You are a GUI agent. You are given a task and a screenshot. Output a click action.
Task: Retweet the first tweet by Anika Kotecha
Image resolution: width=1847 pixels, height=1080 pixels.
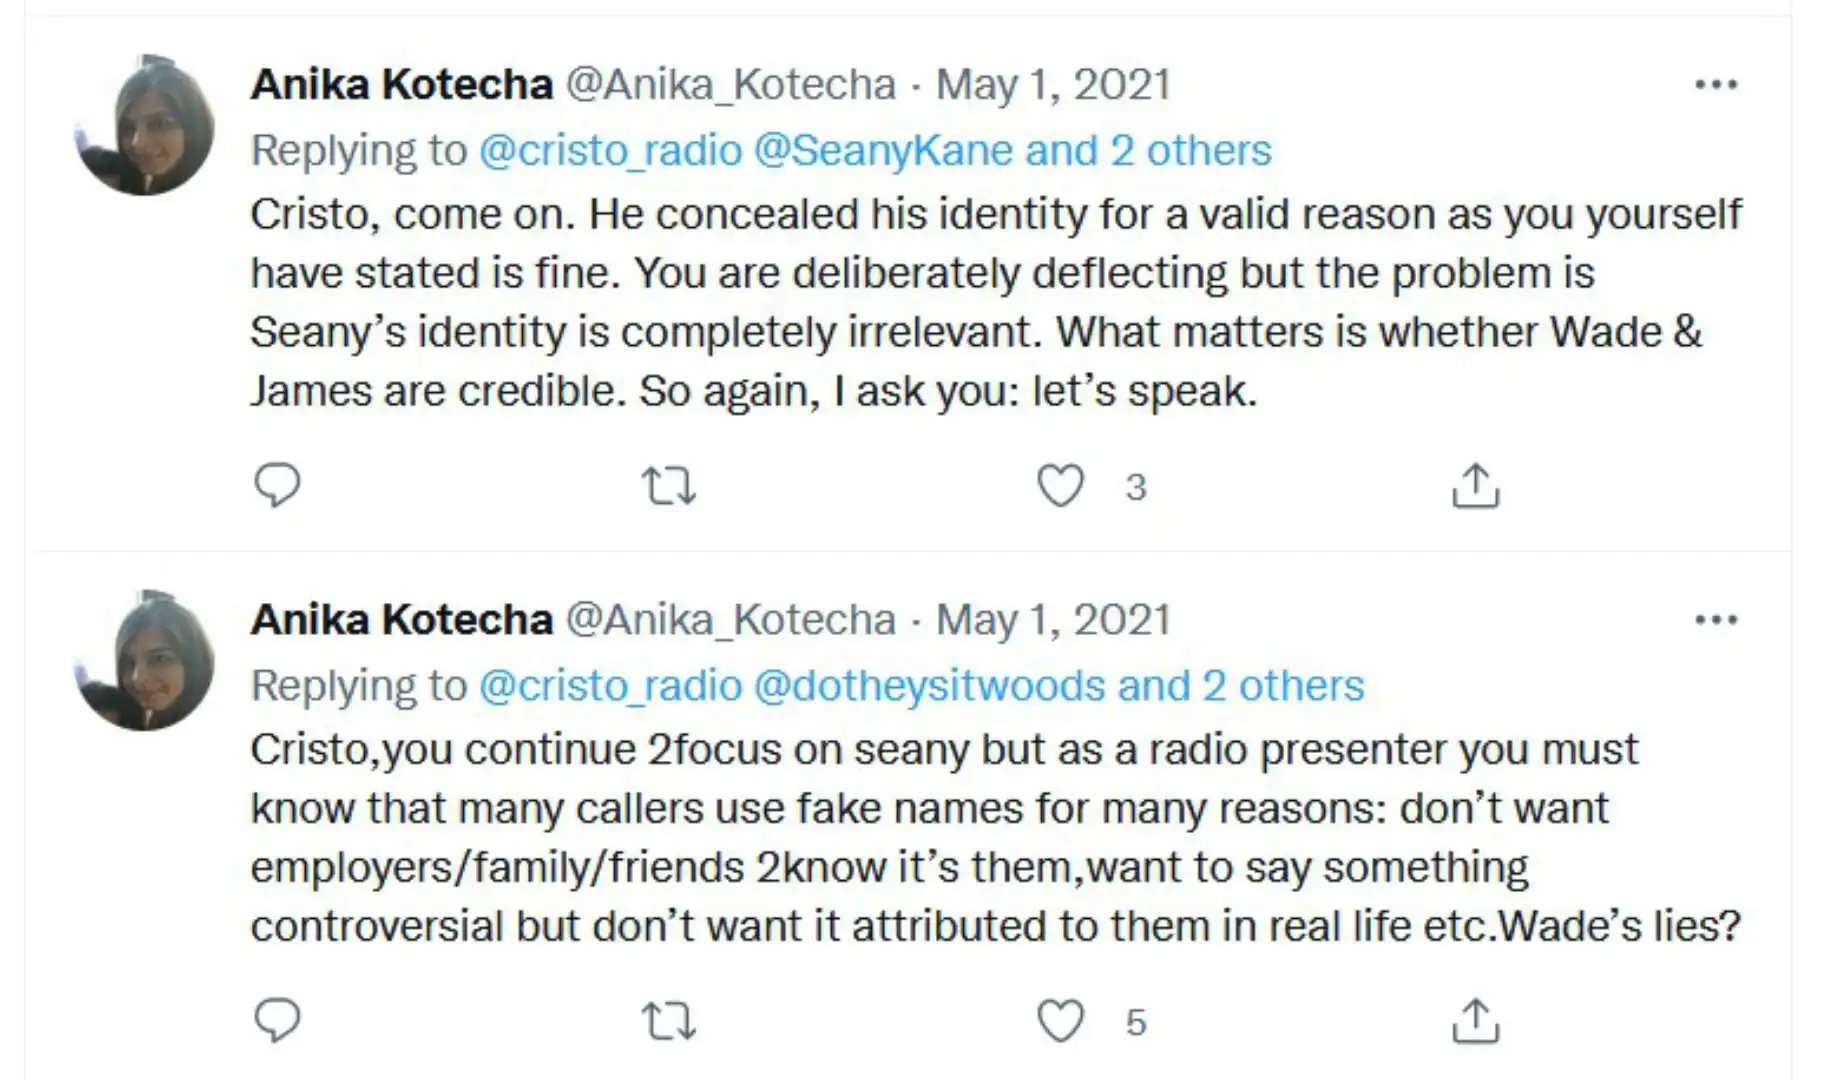668,486
